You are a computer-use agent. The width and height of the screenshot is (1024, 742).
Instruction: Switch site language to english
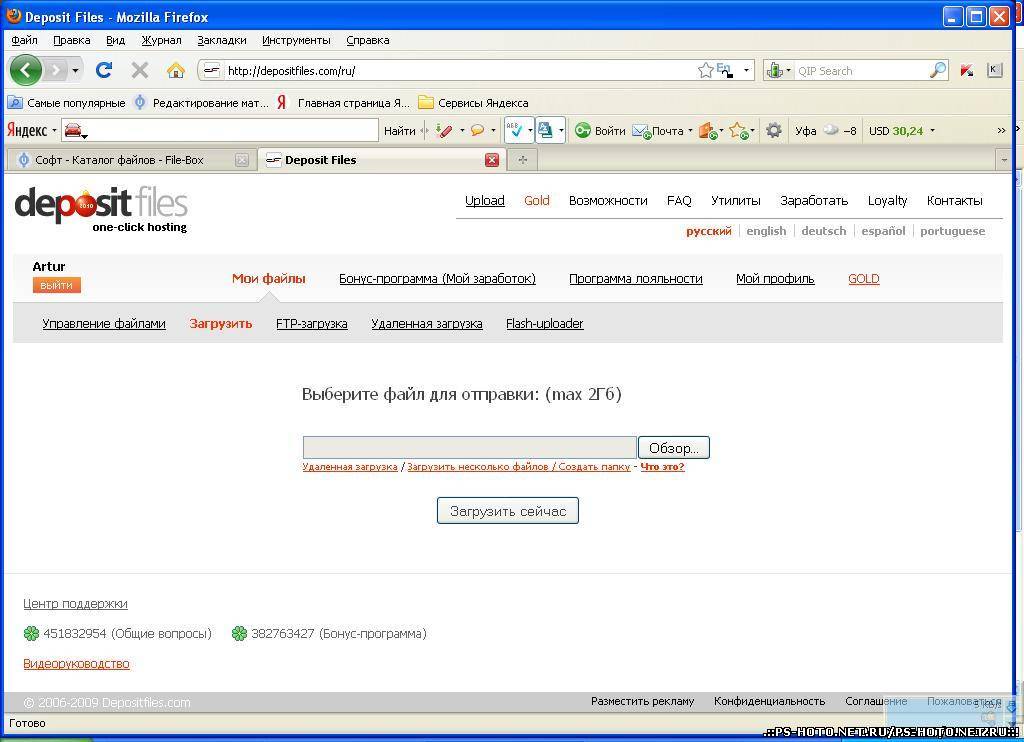pos(766,231)
